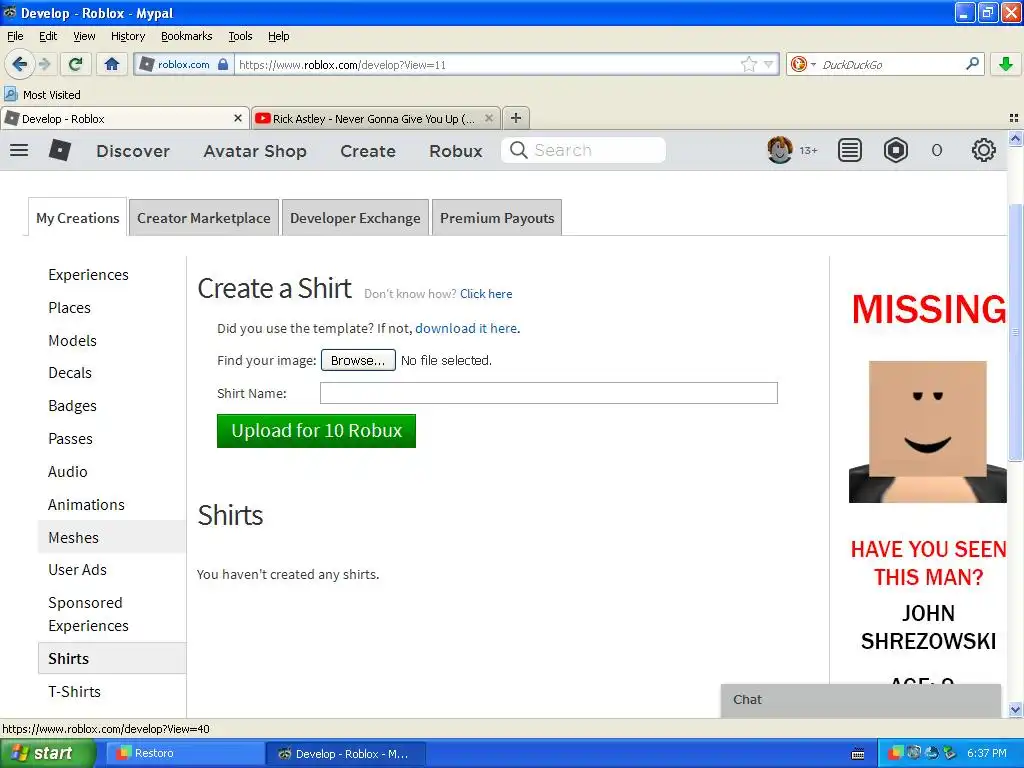Image resolution: width=1024 pixels, height=768 pixels.
Task: Focus the Shirt Name input field
Action: (x=549, y=393)
